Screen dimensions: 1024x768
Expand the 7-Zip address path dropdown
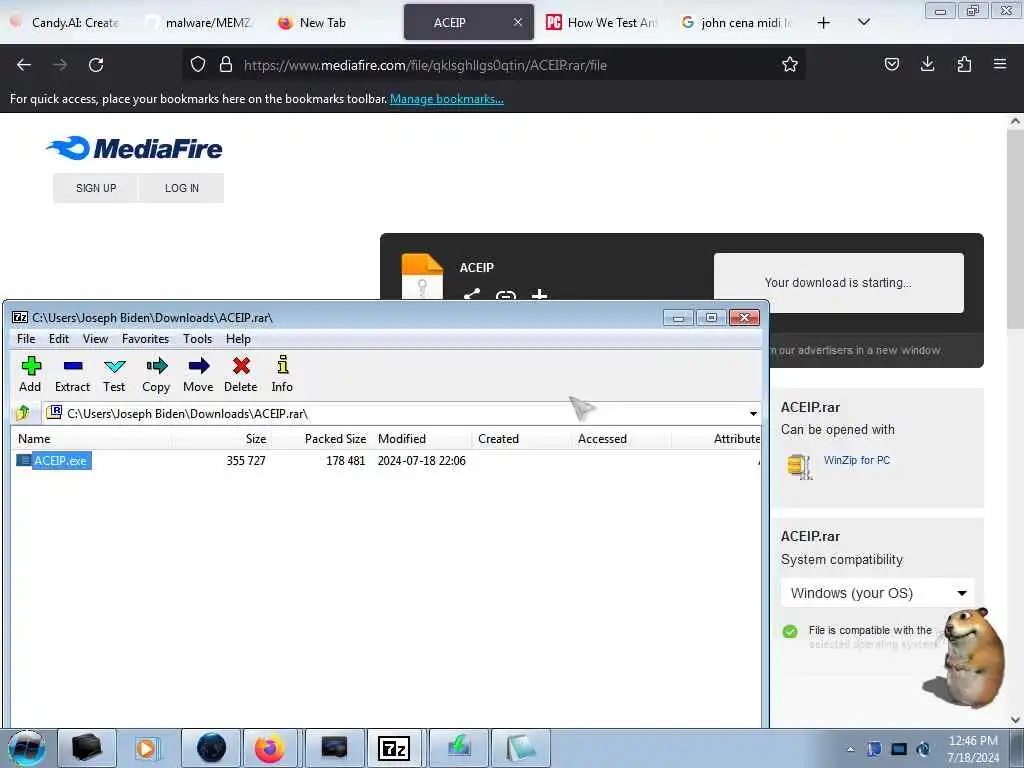point(753,413)
